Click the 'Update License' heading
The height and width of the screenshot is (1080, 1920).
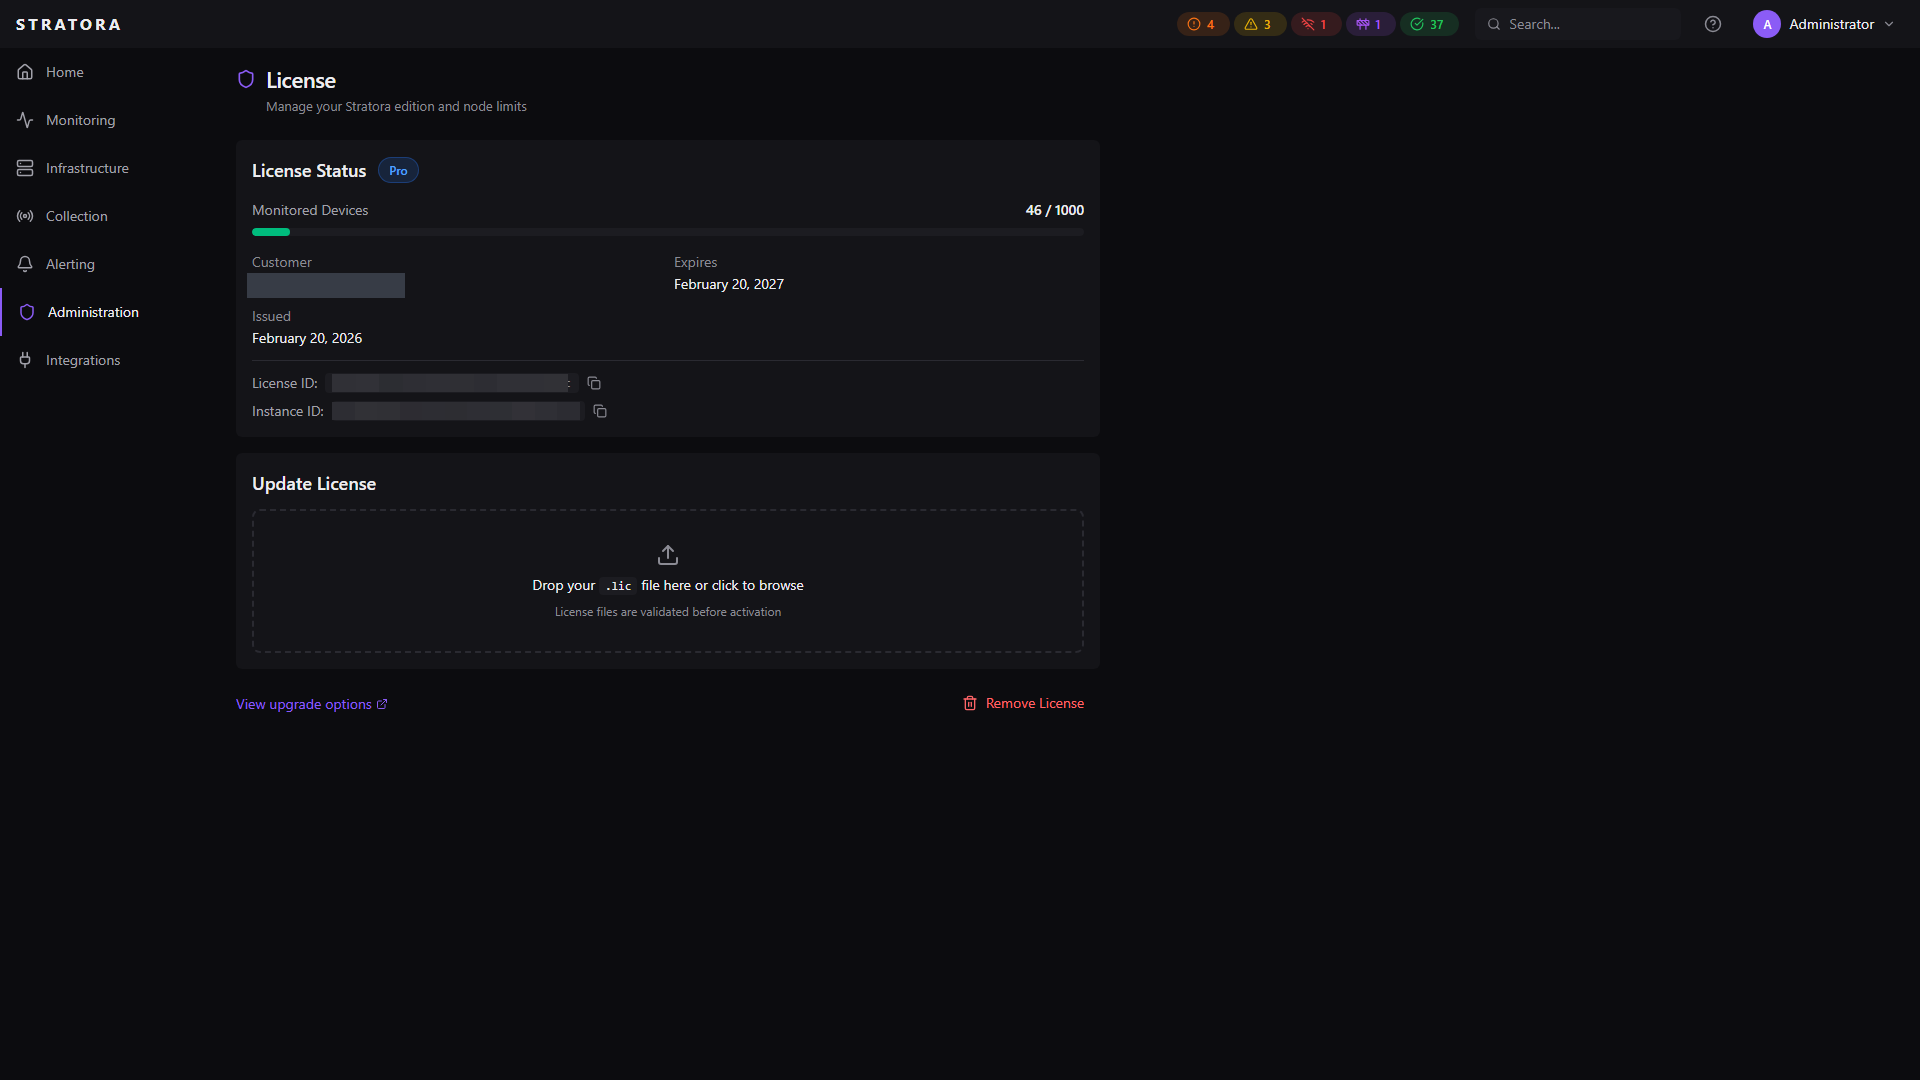click(314, 483)
